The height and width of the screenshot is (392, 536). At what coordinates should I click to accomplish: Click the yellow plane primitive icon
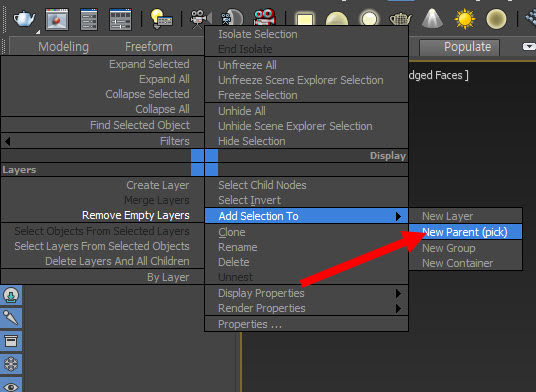[304, 19]
